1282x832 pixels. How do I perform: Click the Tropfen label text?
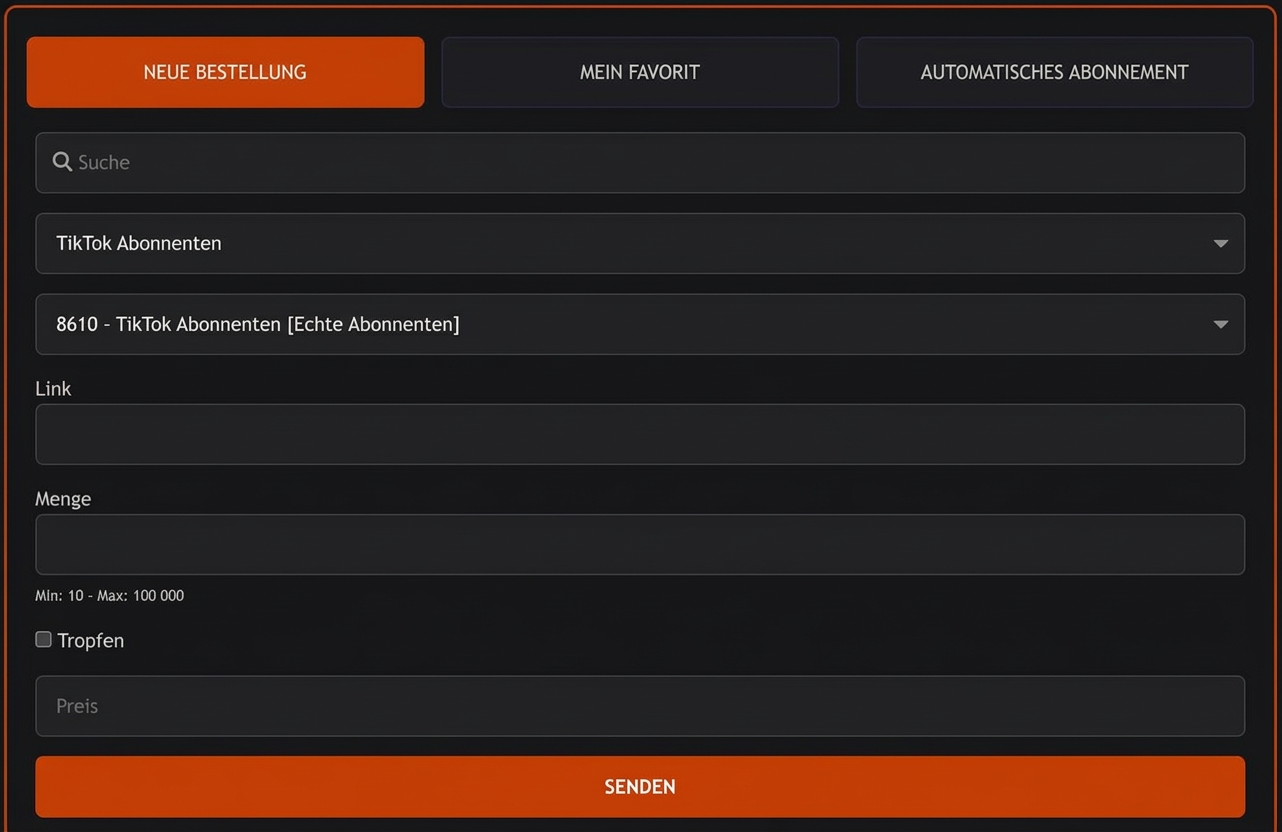[x=91, y=641]
